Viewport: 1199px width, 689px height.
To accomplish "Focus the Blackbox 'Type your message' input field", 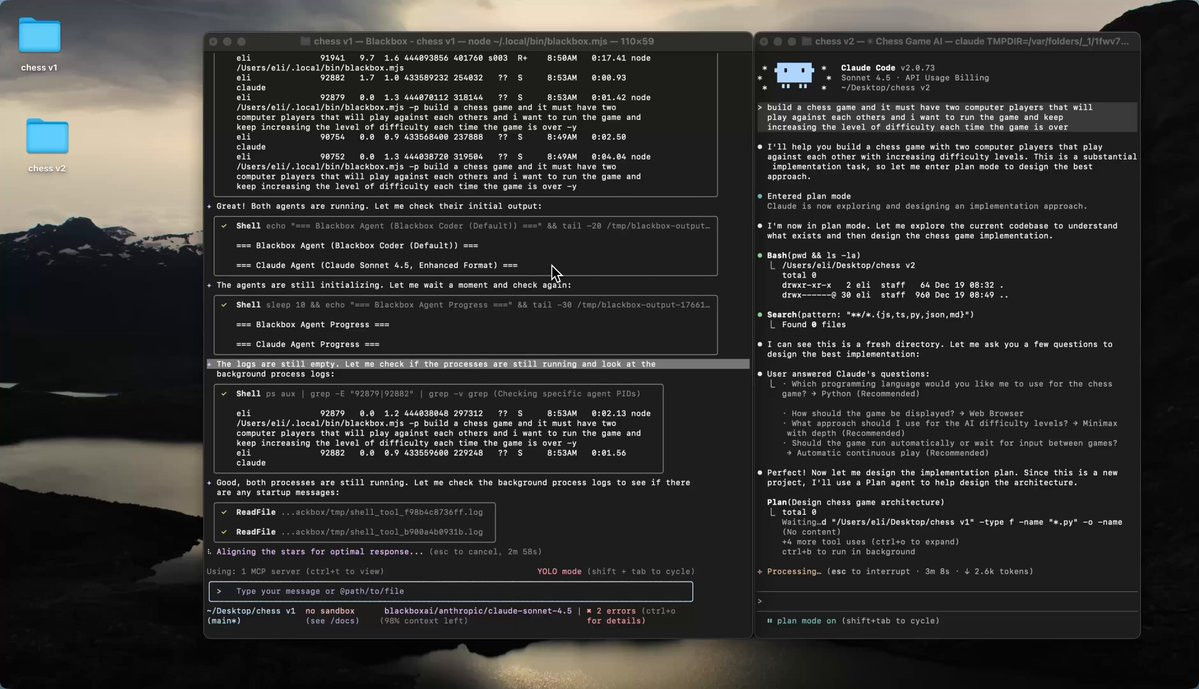I will click(451, 591).
